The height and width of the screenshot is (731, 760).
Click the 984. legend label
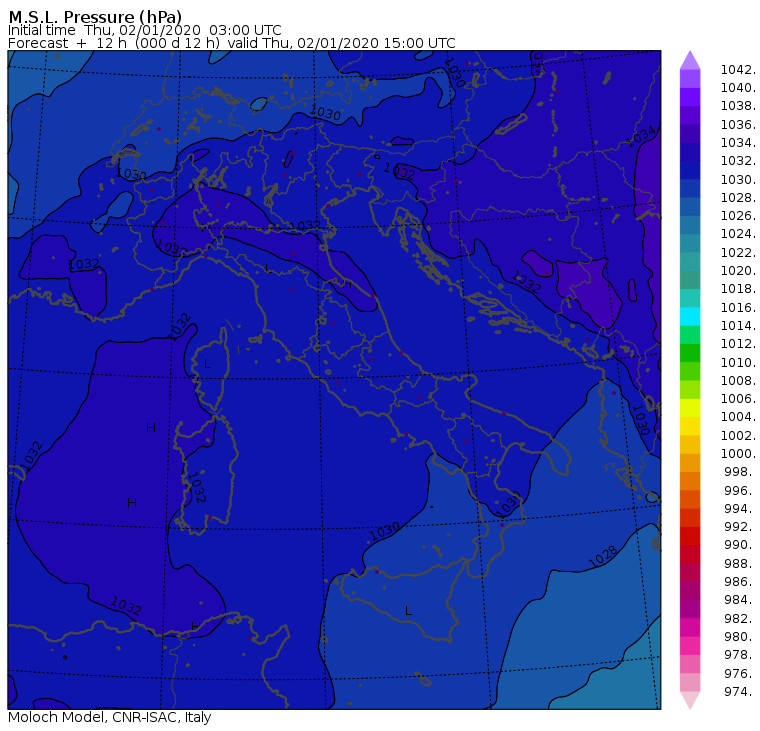coord(740,600)
